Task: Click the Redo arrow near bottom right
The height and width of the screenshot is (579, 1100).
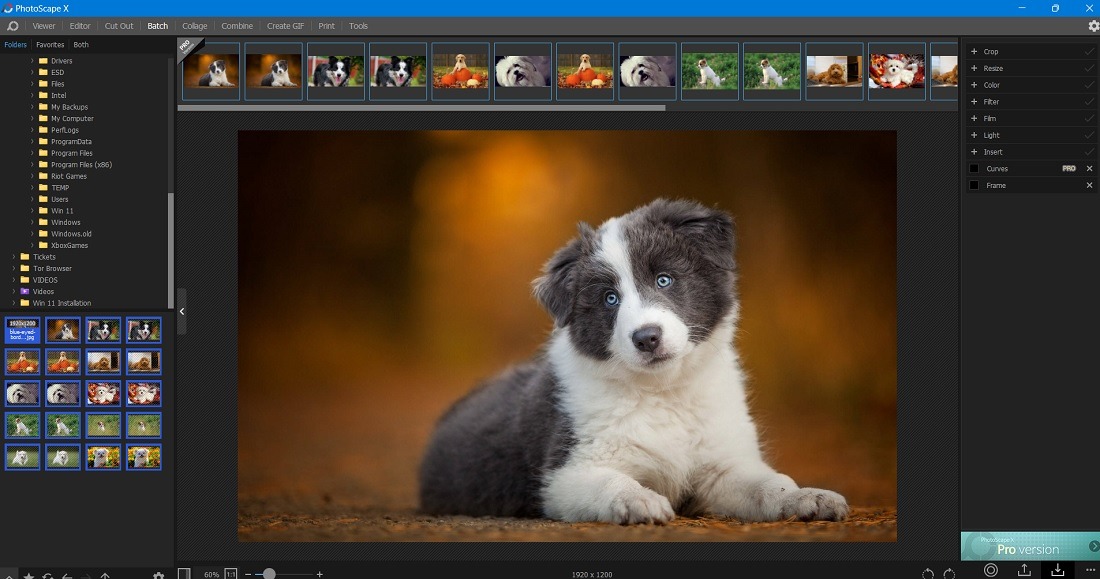Action: [948, 571]
